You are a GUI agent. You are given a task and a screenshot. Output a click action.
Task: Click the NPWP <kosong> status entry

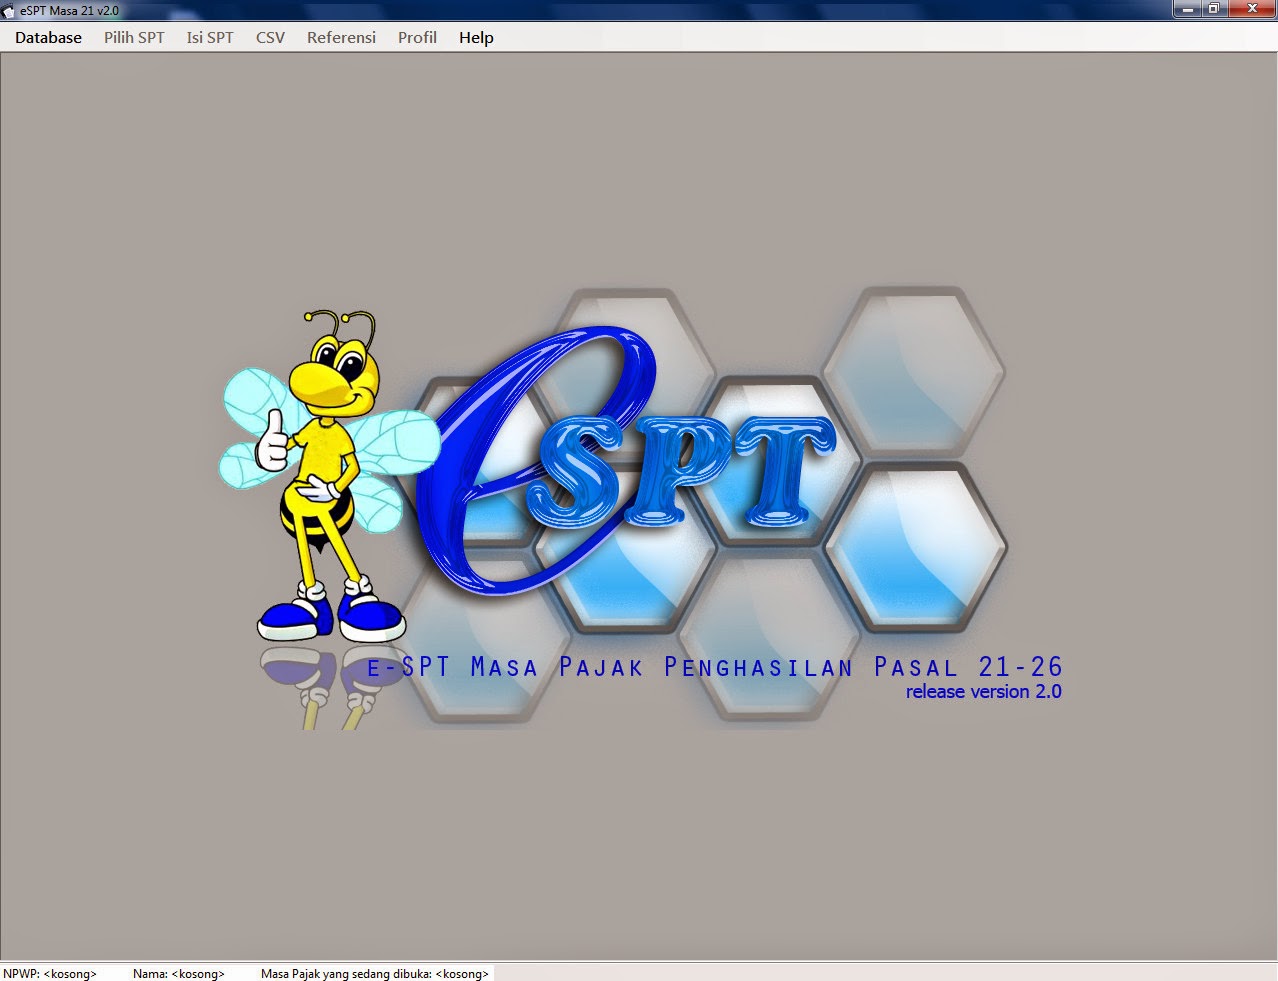coord(50,973)
